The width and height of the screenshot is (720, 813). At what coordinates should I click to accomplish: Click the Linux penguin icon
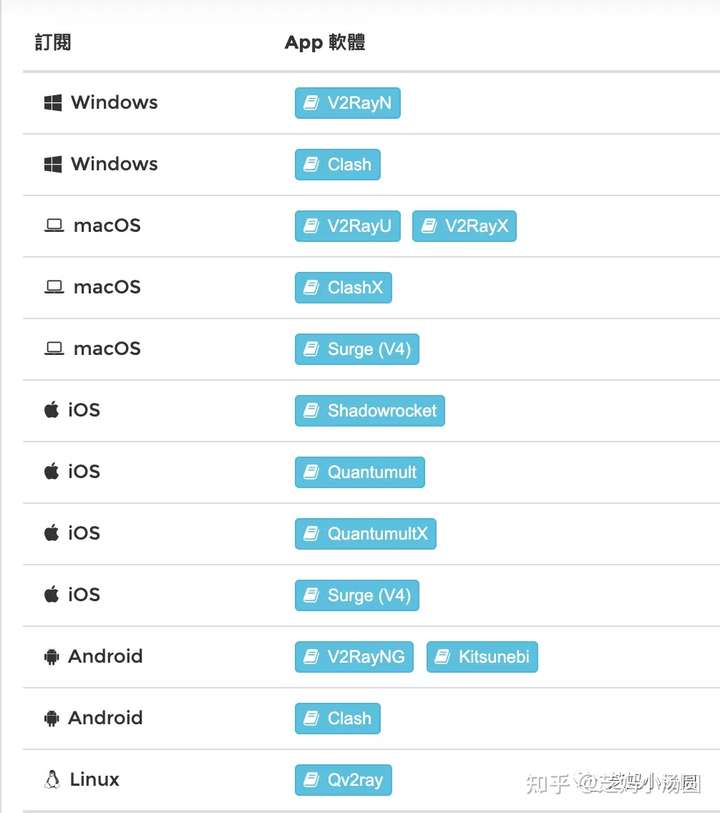pyautogui.click(x=52, y=780)
